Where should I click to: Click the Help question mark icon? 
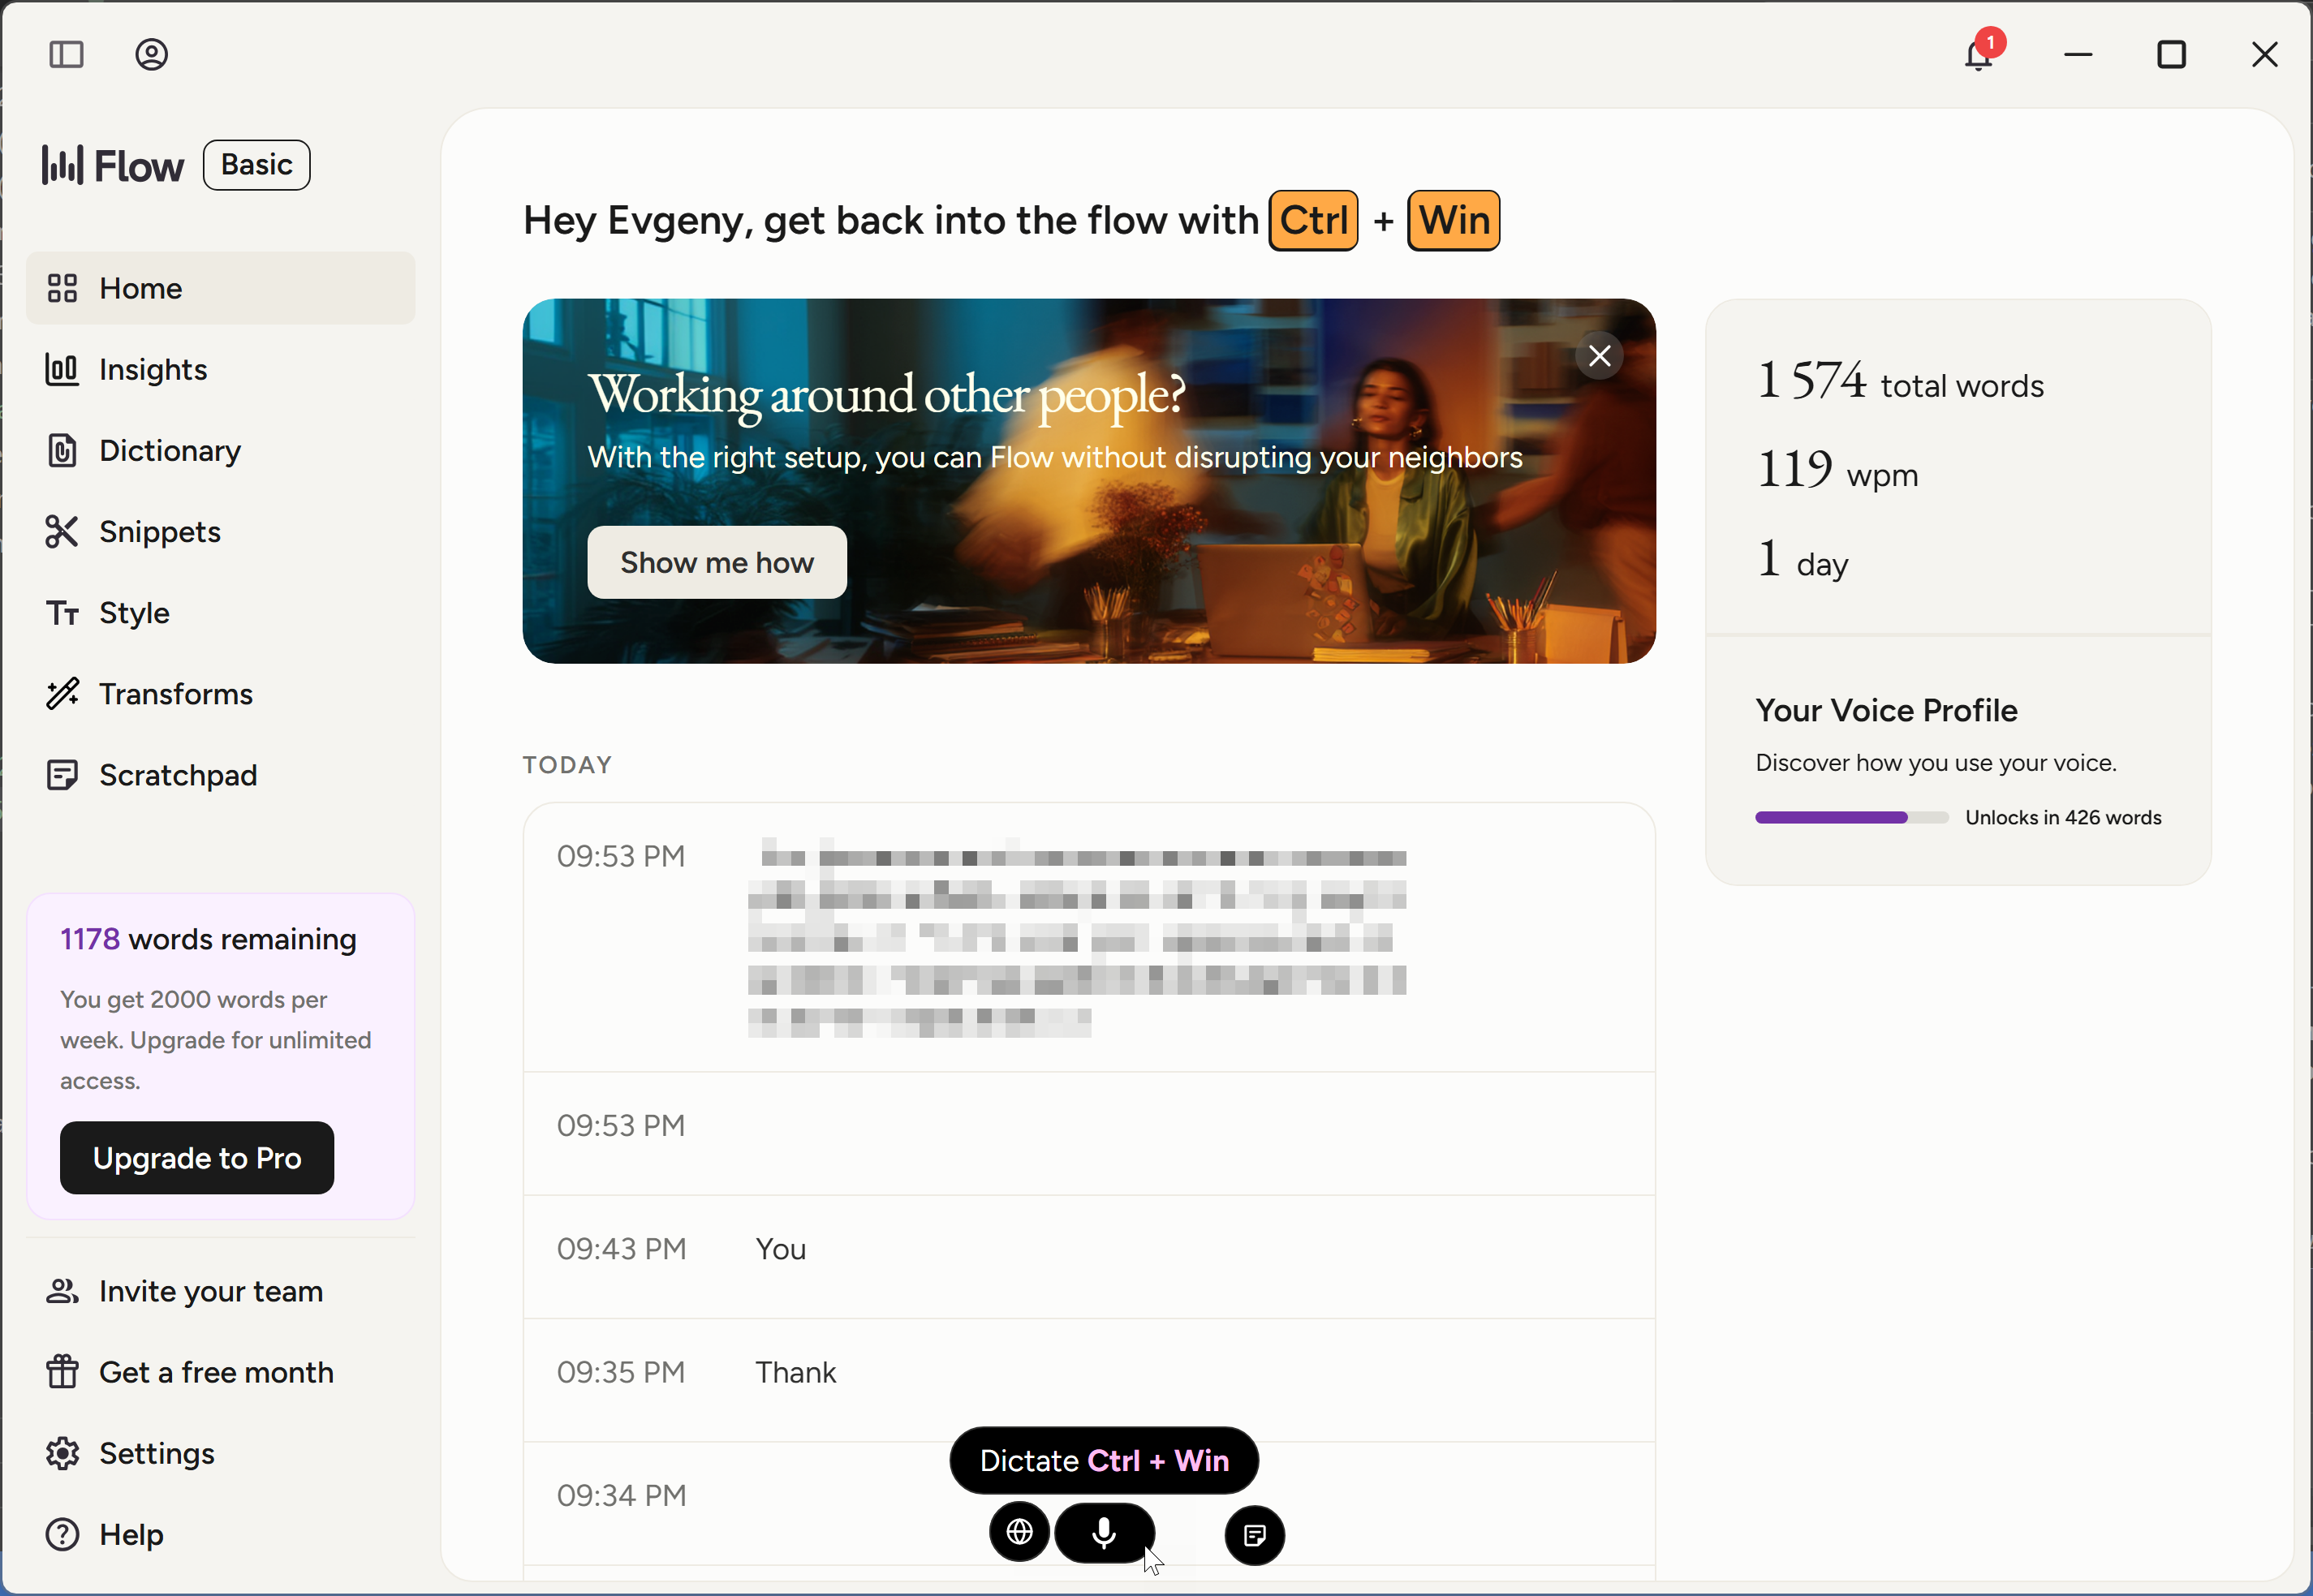coord(62,1534)
